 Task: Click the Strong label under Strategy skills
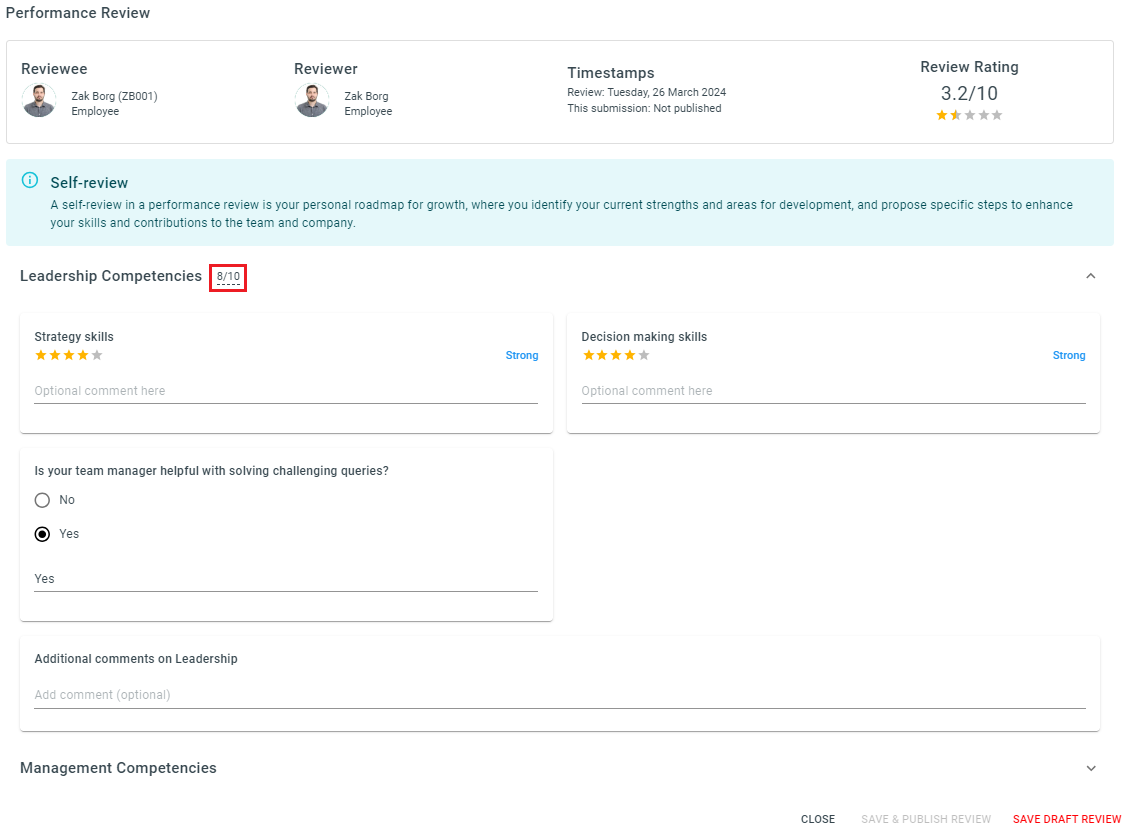point(522,356)
